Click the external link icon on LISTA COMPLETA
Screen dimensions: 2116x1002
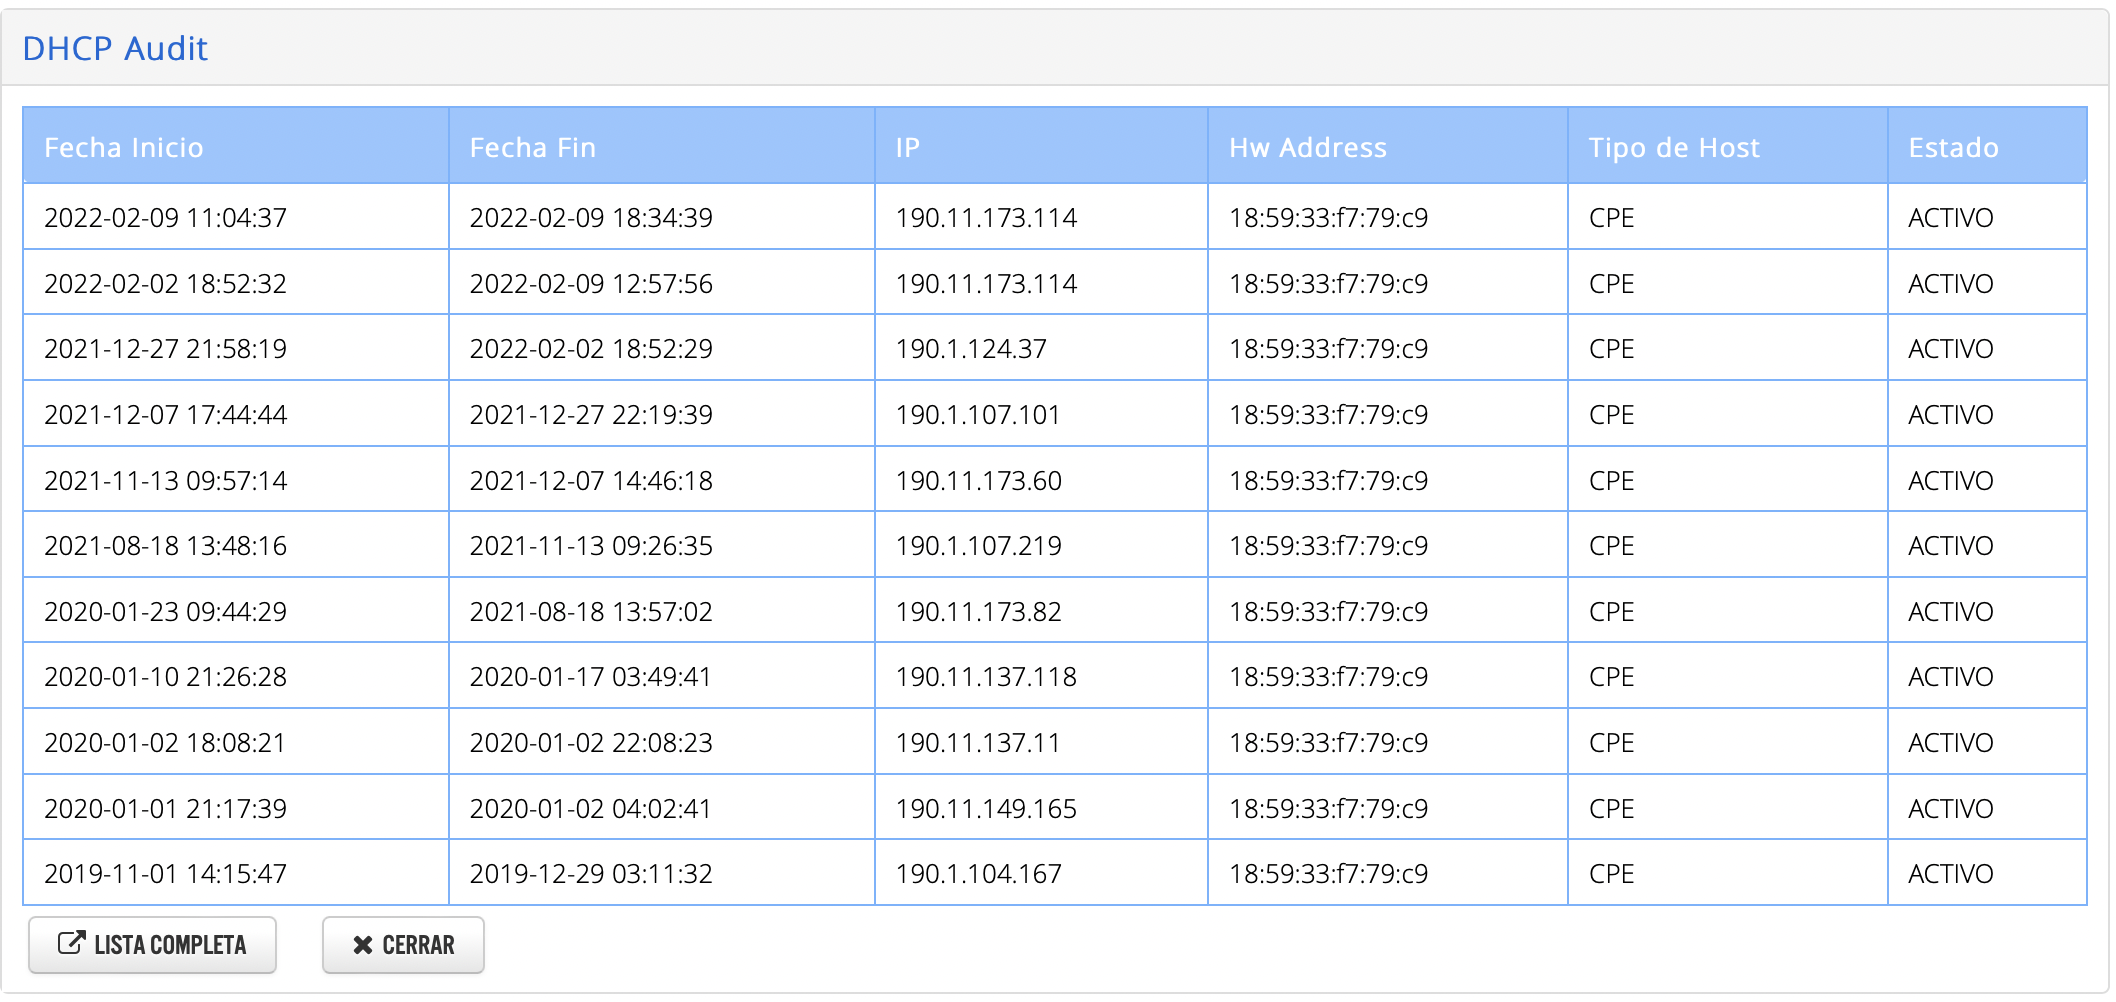71,943
